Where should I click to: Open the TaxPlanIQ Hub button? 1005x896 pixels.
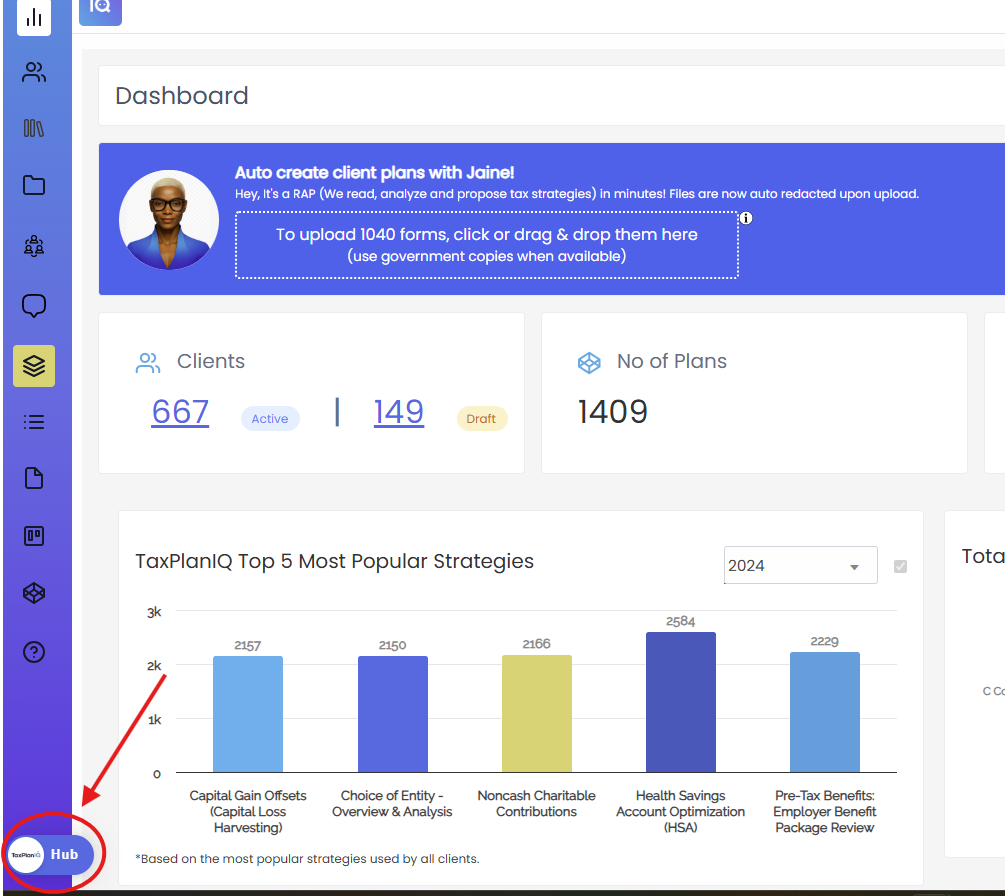pos(51,854)
